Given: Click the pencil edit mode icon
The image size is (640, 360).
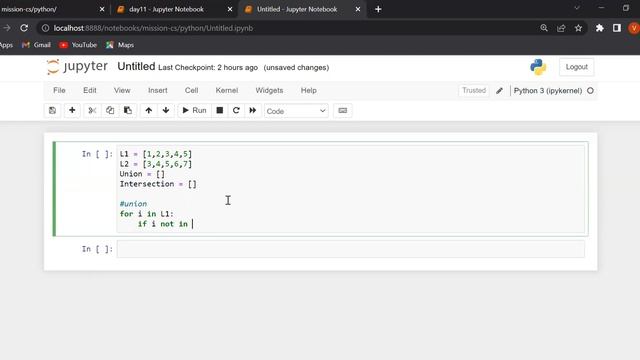Looking at the screenshot, I should [x=500, y=91].
